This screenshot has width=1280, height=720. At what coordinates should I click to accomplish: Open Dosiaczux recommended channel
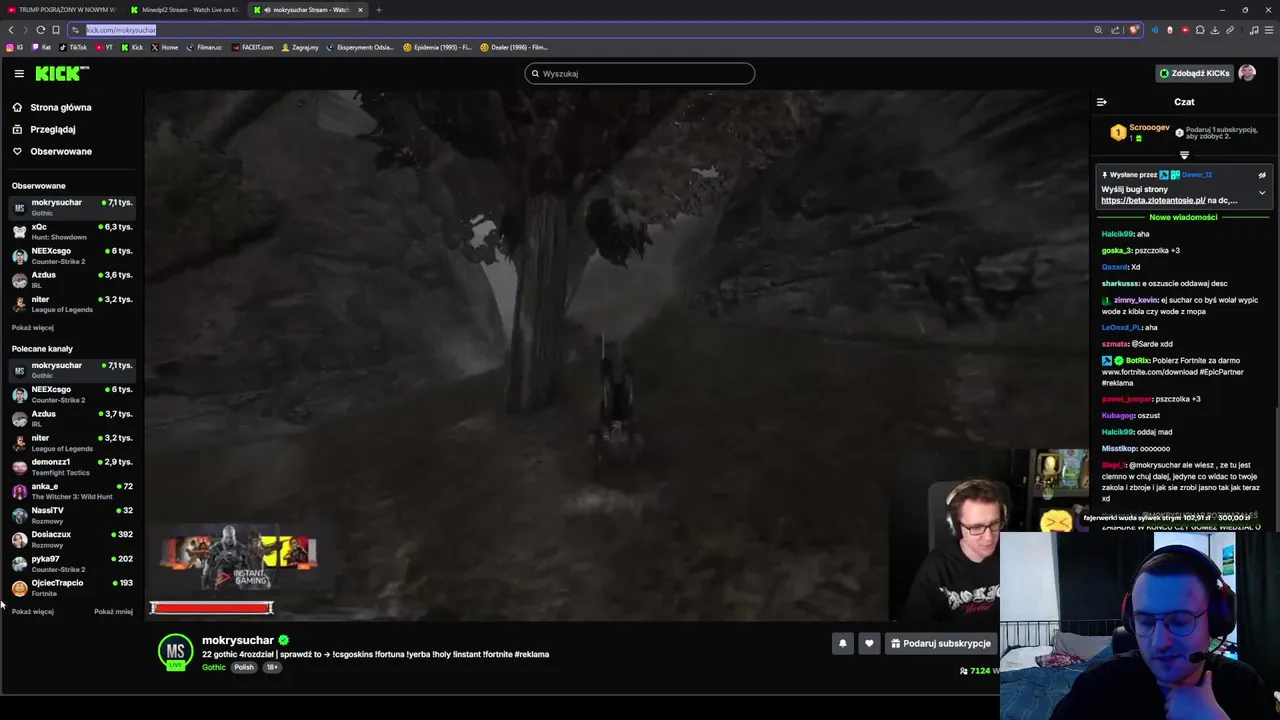pos(72,538)
